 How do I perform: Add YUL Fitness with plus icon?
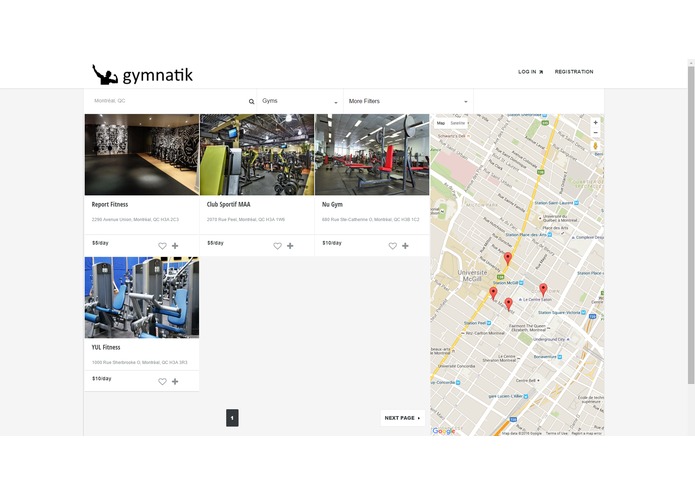(175, 381)
